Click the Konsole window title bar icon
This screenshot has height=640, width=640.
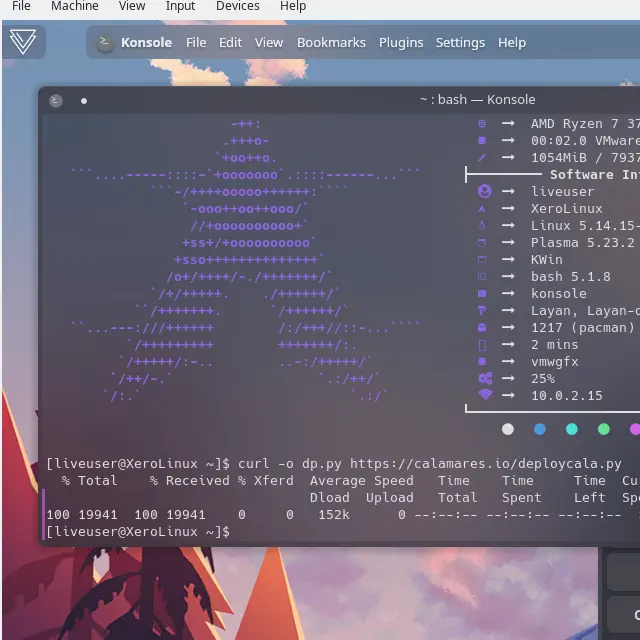(56, 101)
